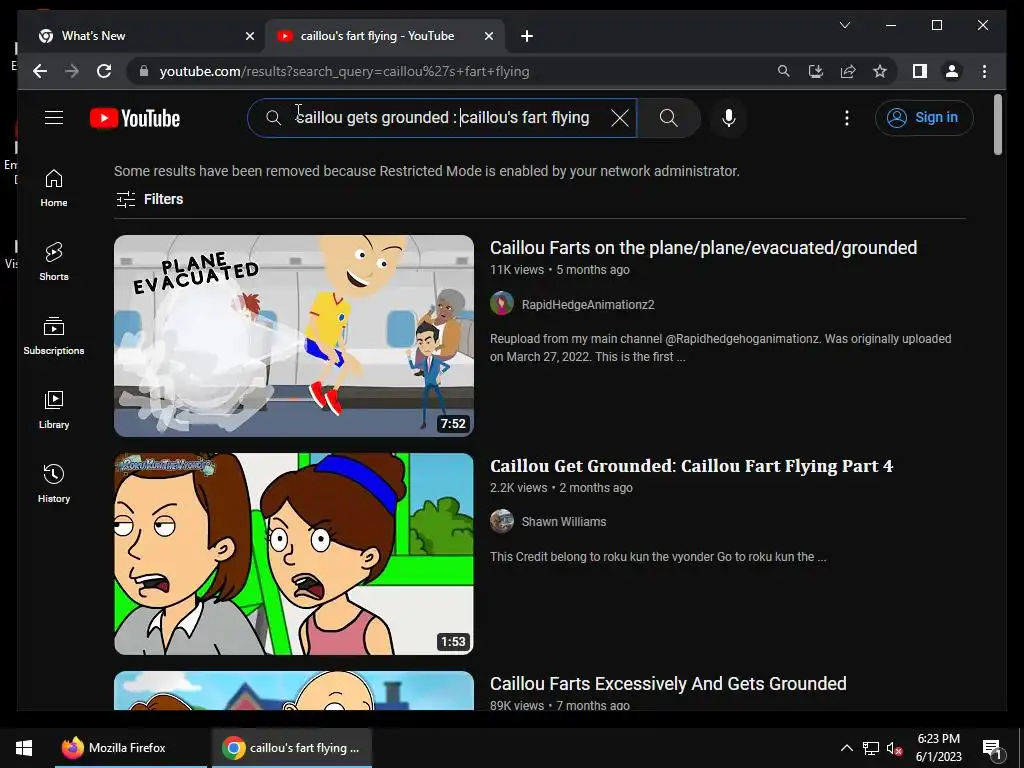Click the YouTube logo
Screen dimensions: 1024x768
click(135, 118)
